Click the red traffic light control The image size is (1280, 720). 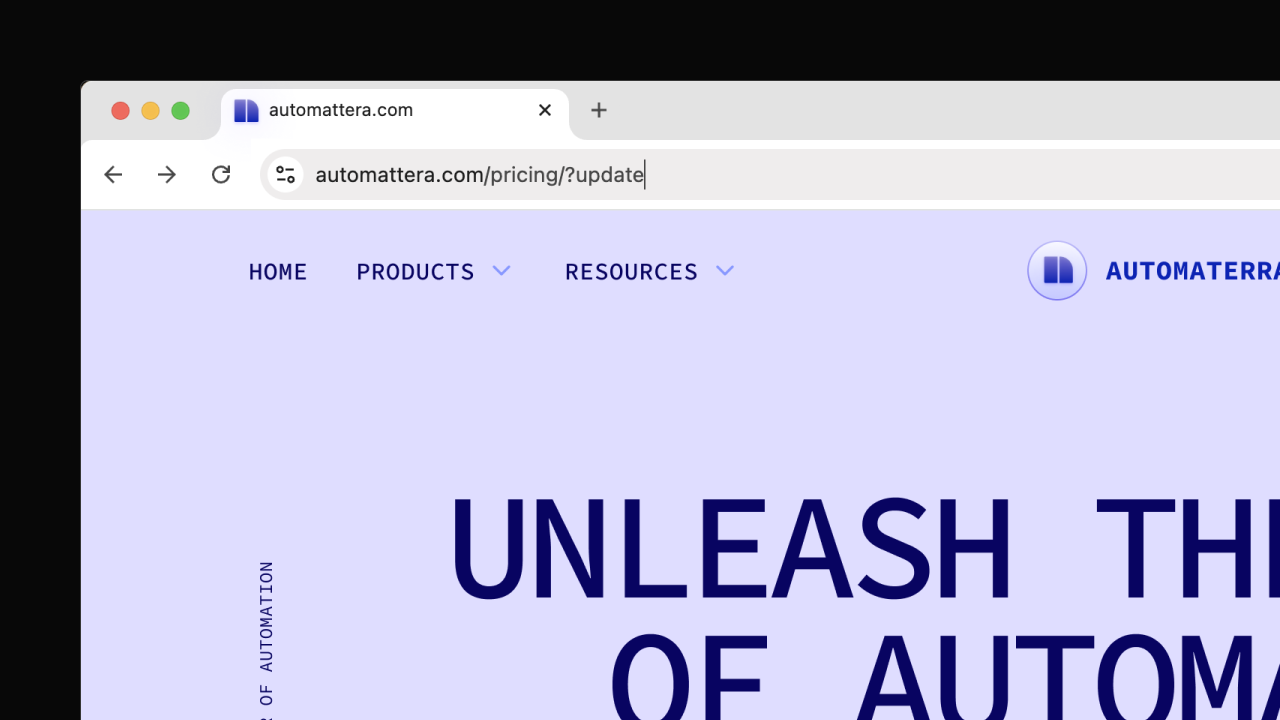tap(120, 111)
